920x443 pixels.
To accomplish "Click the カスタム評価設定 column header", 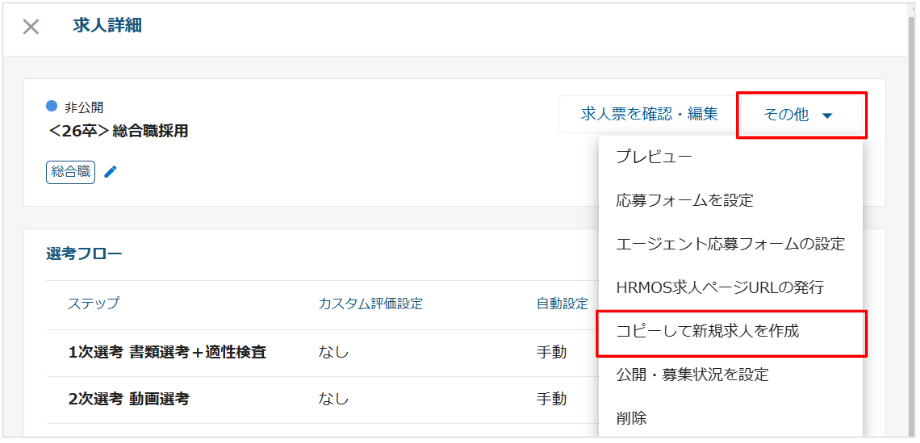I will pos(370,304).
